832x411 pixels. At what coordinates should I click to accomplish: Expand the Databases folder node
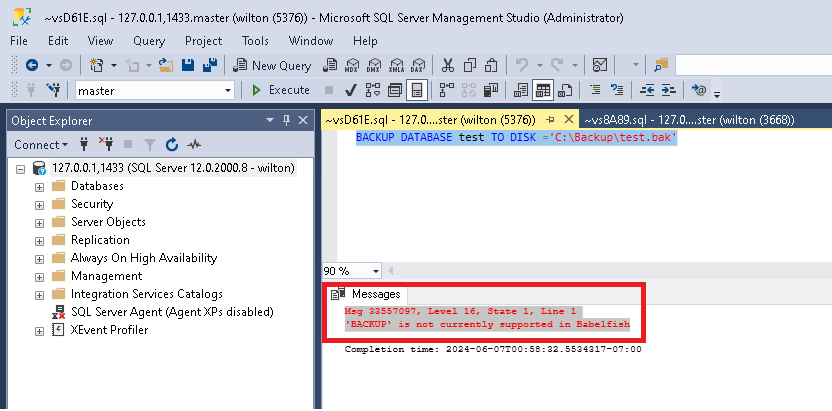pyautogui.click(x=39, y=187)
